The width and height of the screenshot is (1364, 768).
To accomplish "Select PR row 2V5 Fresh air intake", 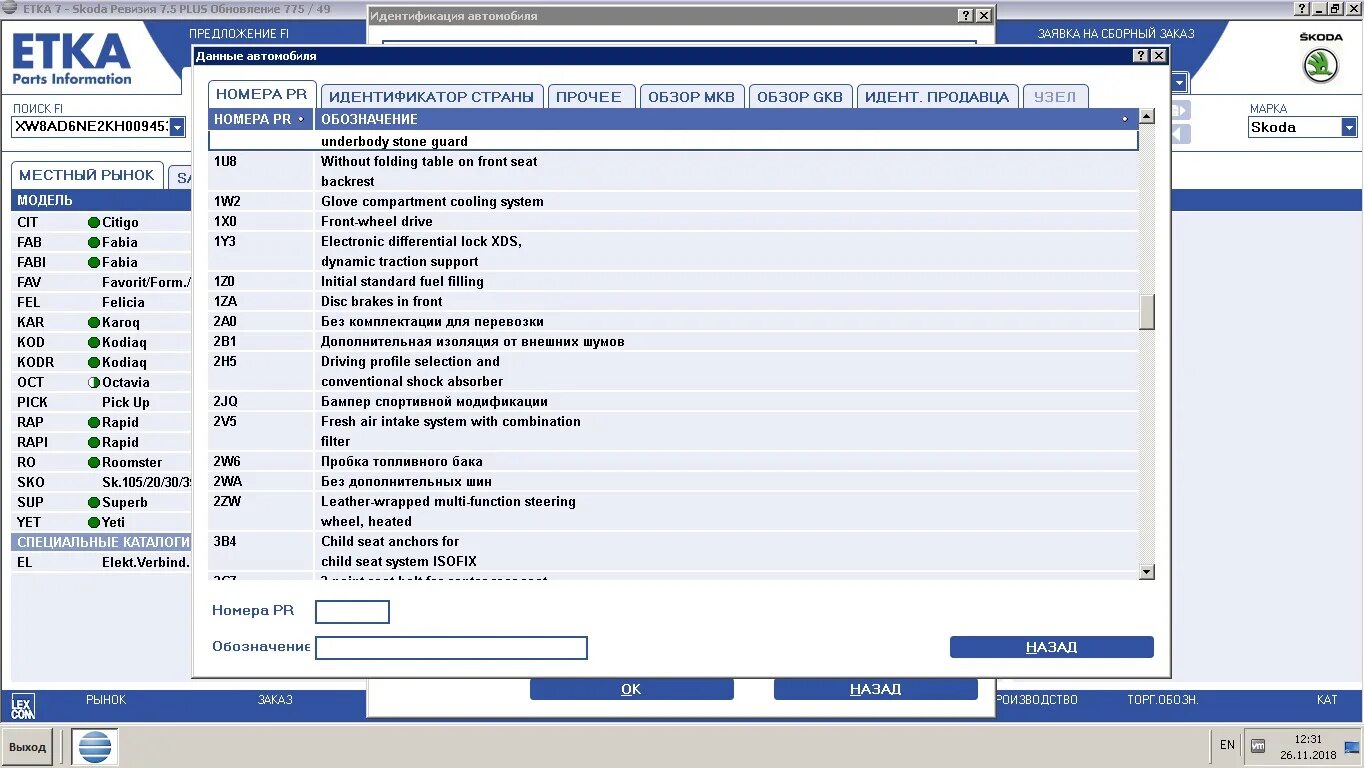I will 674,431.
